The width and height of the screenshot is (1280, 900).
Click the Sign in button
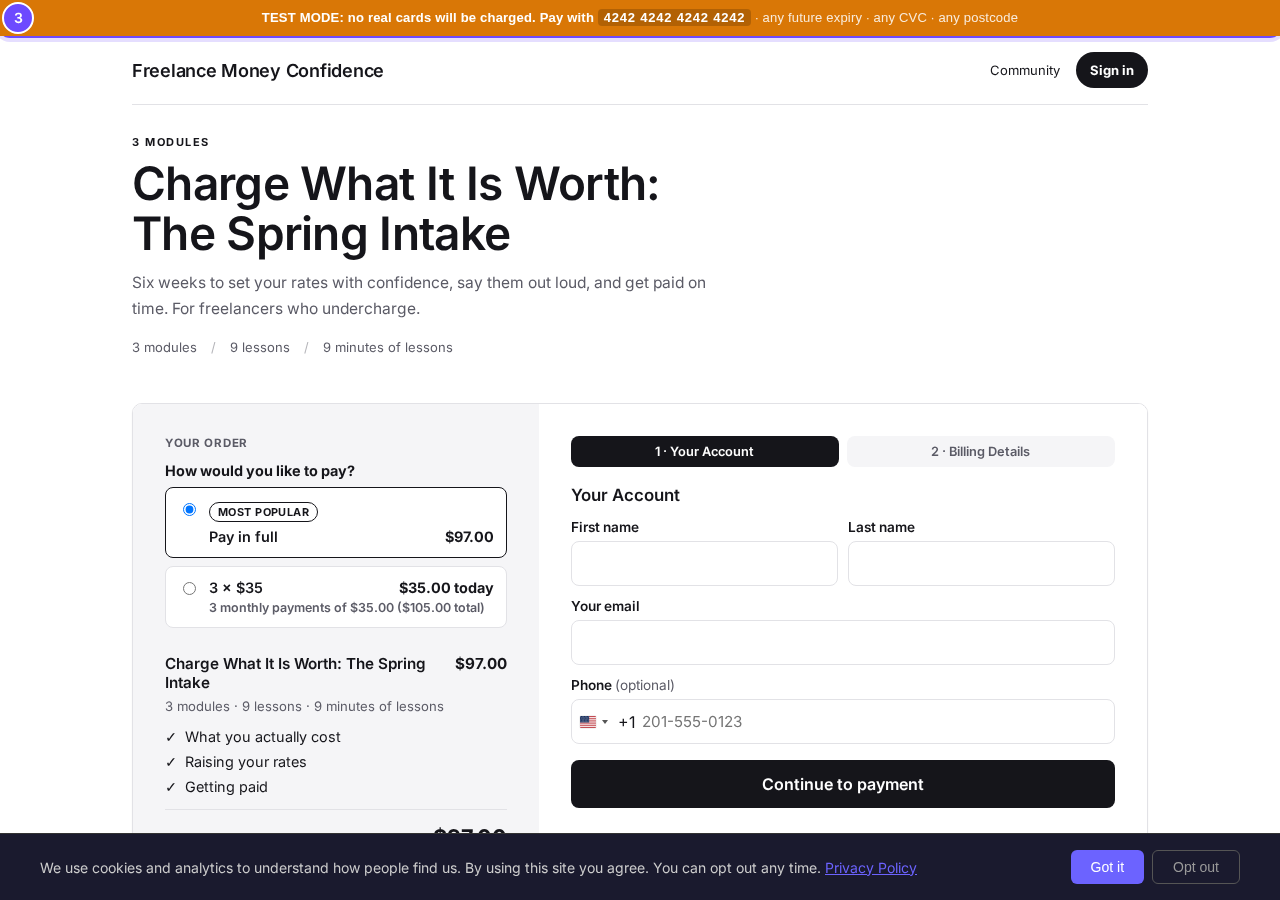click(x=1112, y=70)
